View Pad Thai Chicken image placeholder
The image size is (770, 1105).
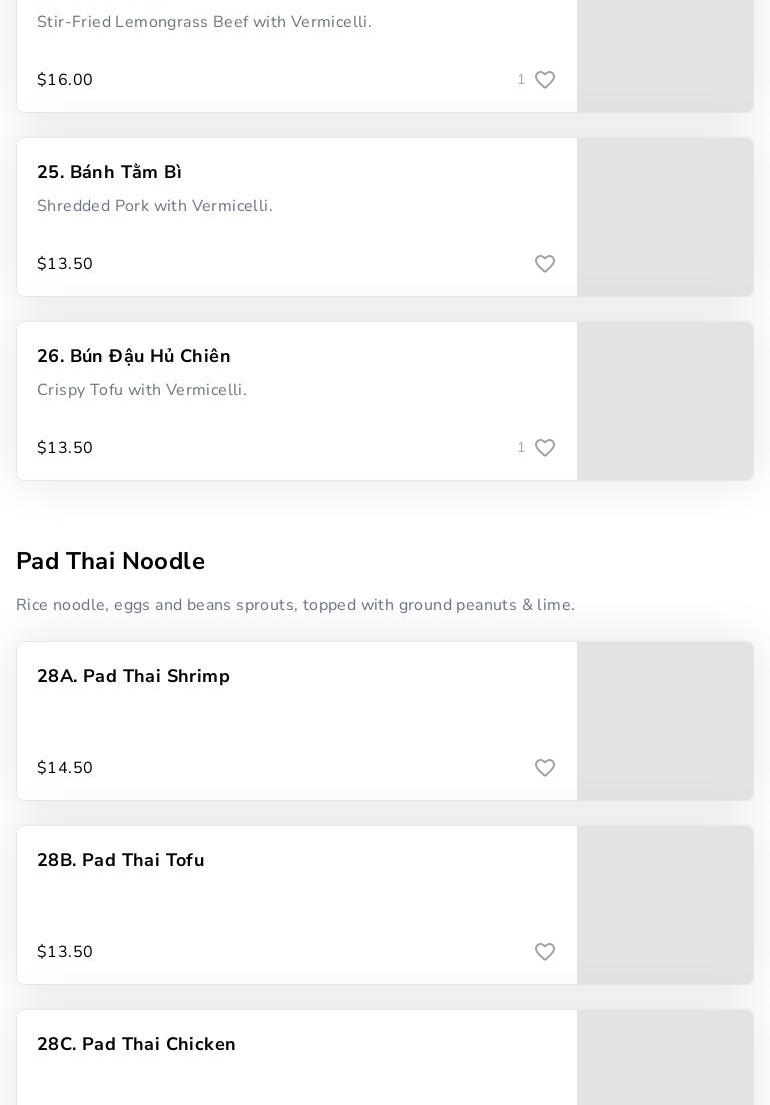(665, 1057)
